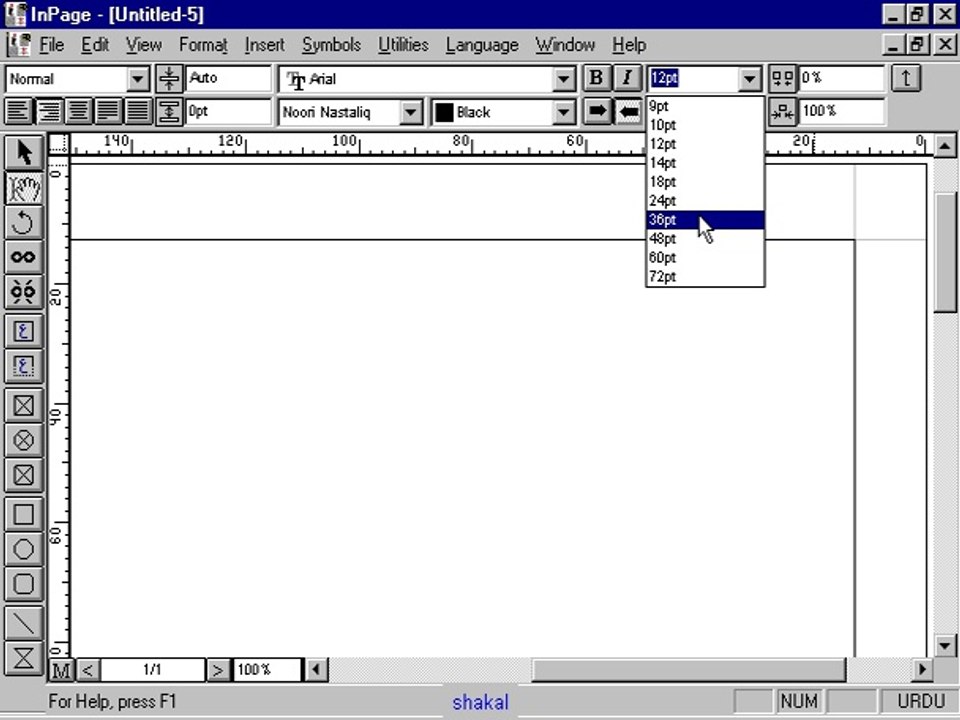Click vertical scrollbar down arrow
The height and width of the screenshot is (720, 960).
(945, 645)
